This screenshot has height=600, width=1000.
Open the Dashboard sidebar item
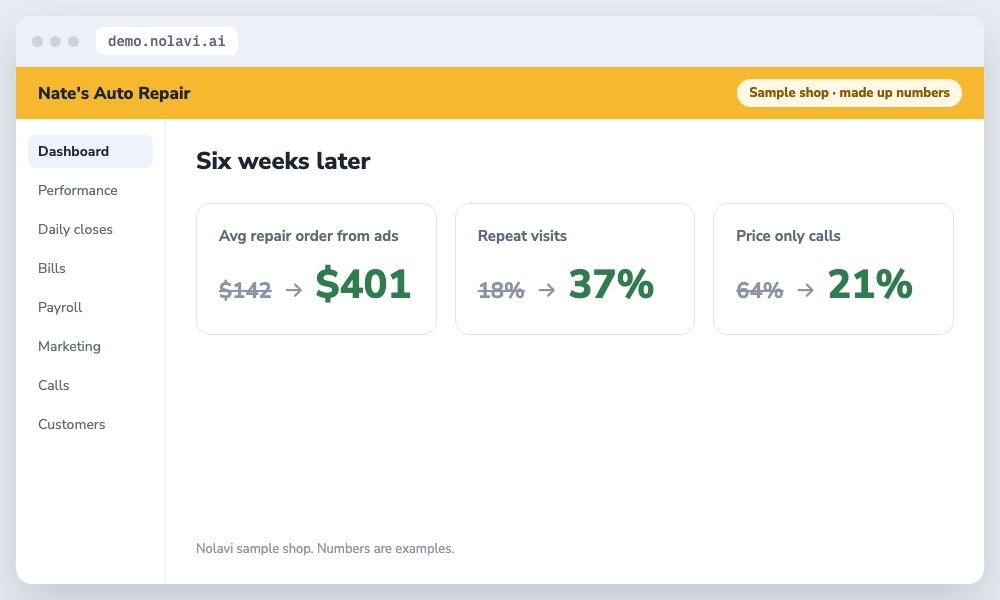[90, 151]
